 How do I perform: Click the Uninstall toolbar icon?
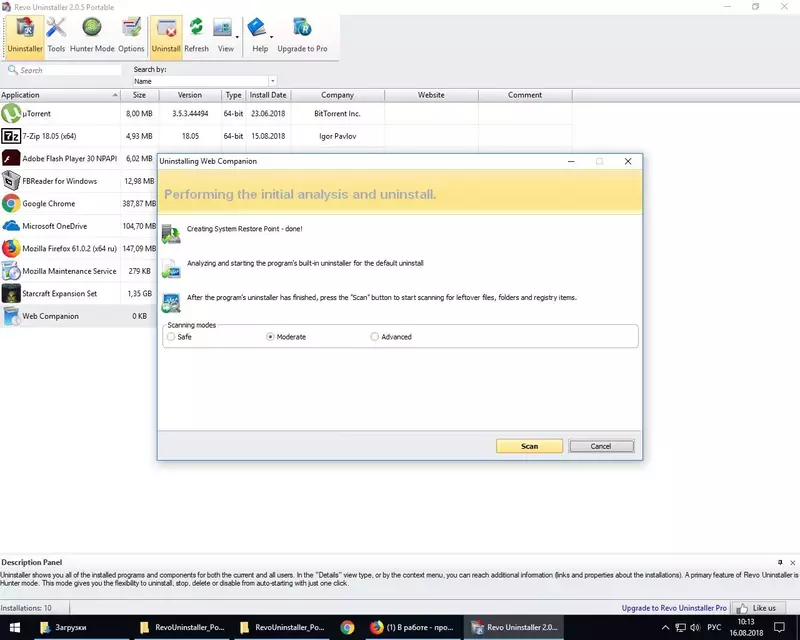166,35
